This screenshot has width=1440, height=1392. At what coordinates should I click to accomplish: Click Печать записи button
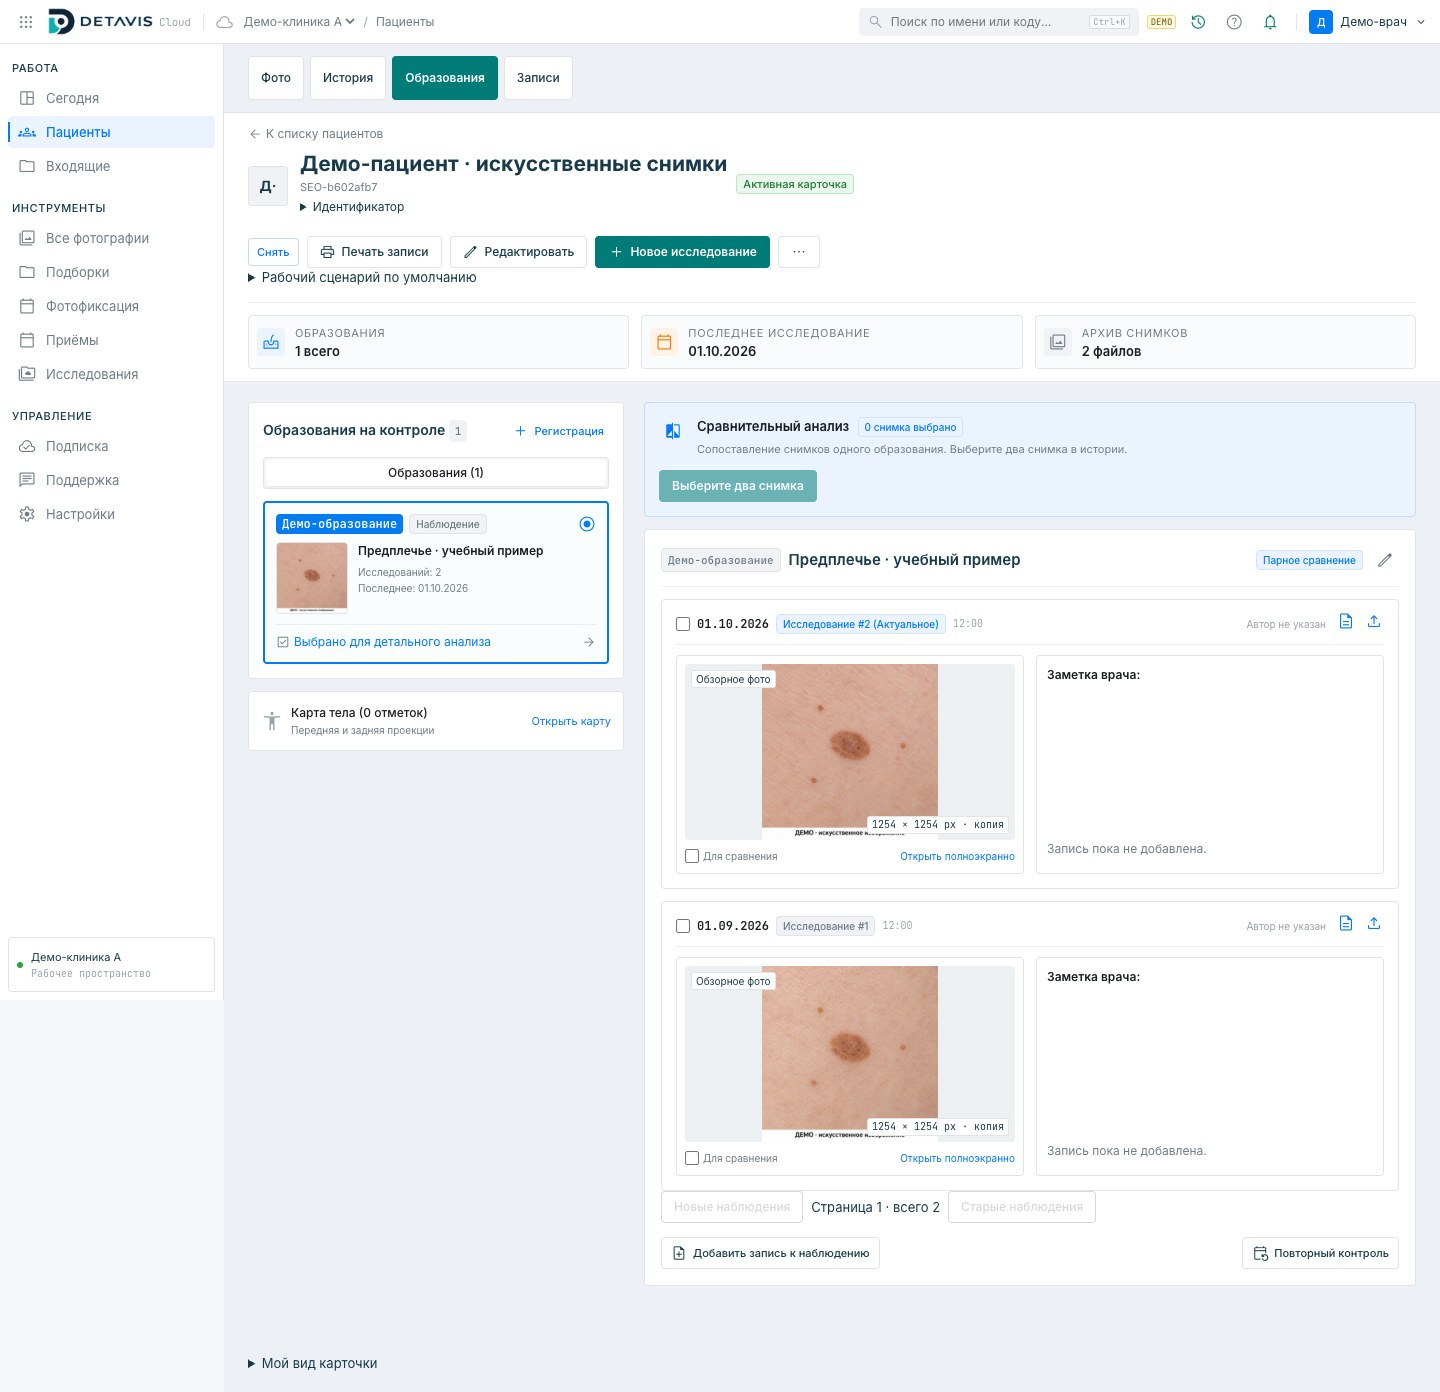click(375, 252)
